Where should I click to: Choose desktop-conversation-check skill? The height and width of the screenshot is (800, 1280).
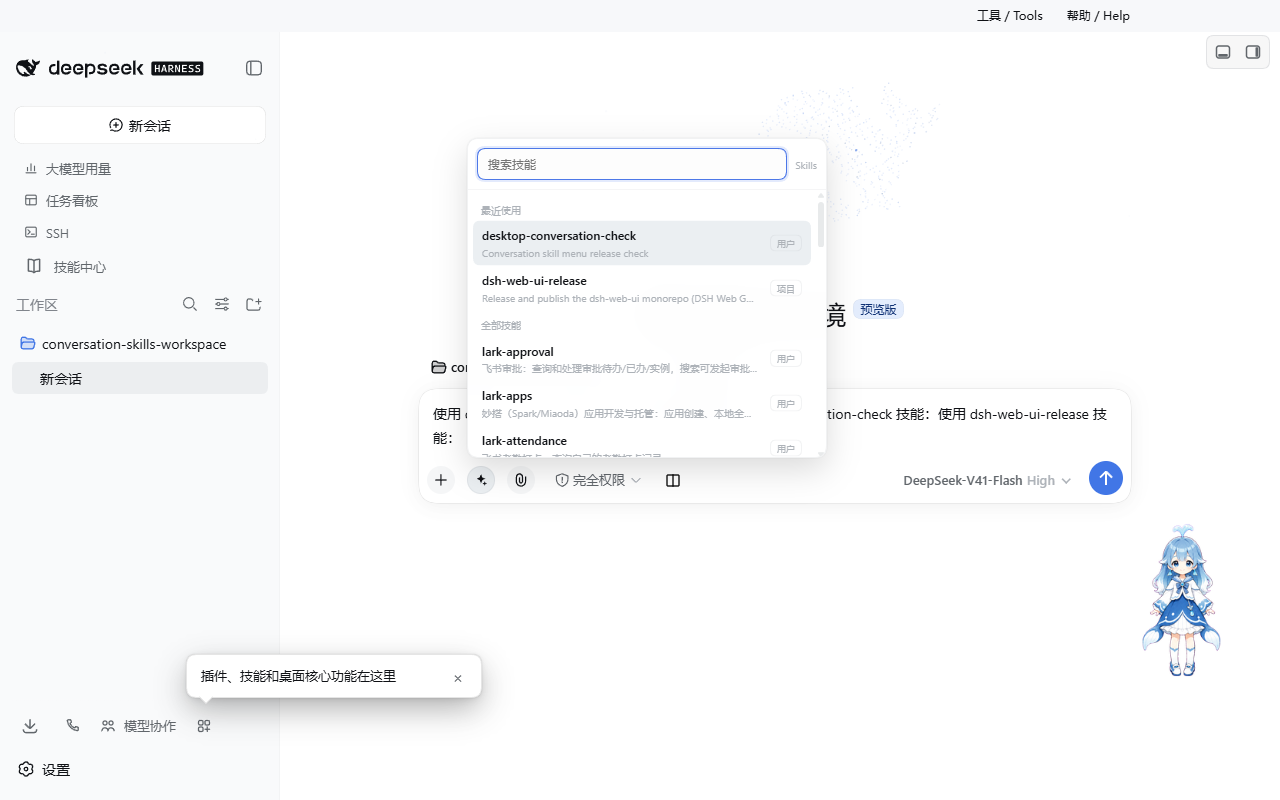[642, 243]
